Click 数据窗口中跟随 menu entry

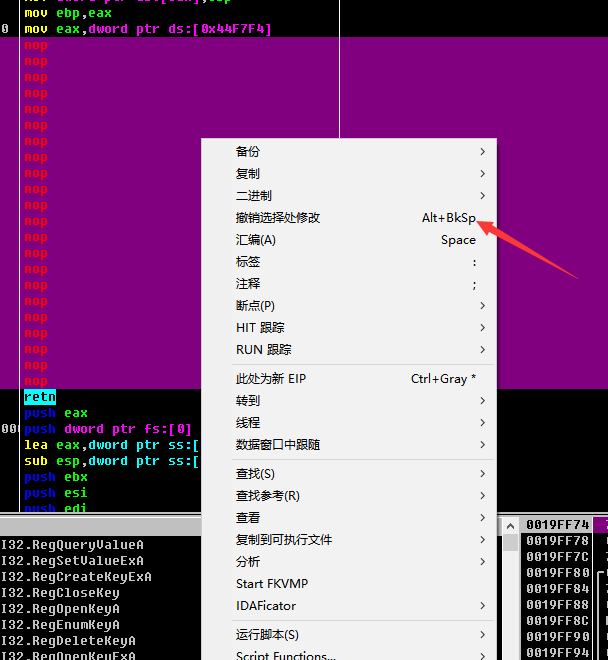277,445
